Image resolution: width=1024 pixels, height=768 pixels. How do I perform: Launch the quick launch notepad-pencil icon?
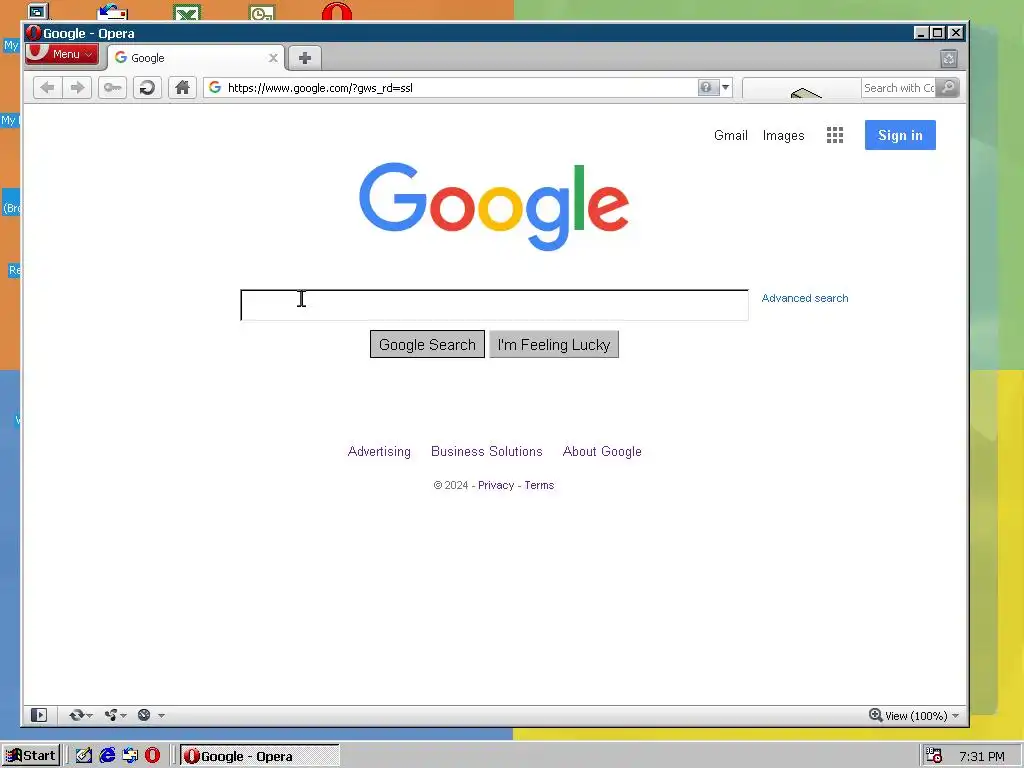click(x=84, y=756)
